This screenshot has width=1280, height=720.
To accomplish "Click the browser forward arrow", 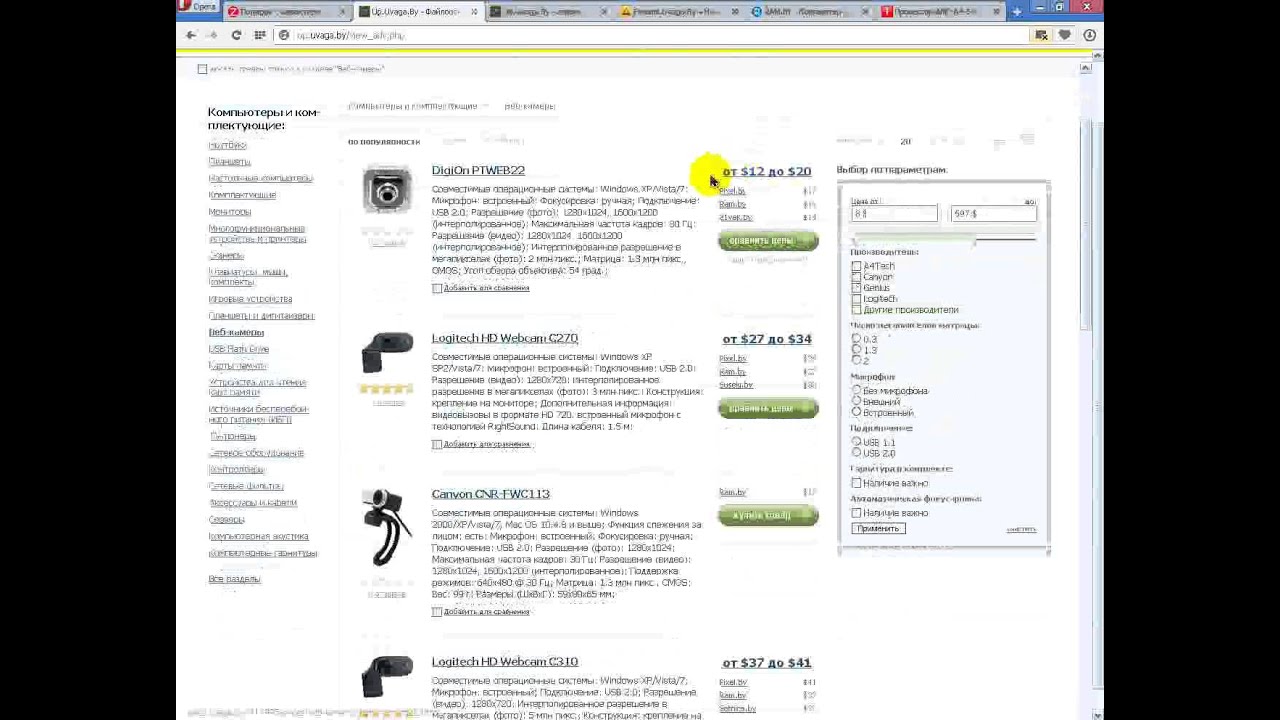I will [212, 35].
